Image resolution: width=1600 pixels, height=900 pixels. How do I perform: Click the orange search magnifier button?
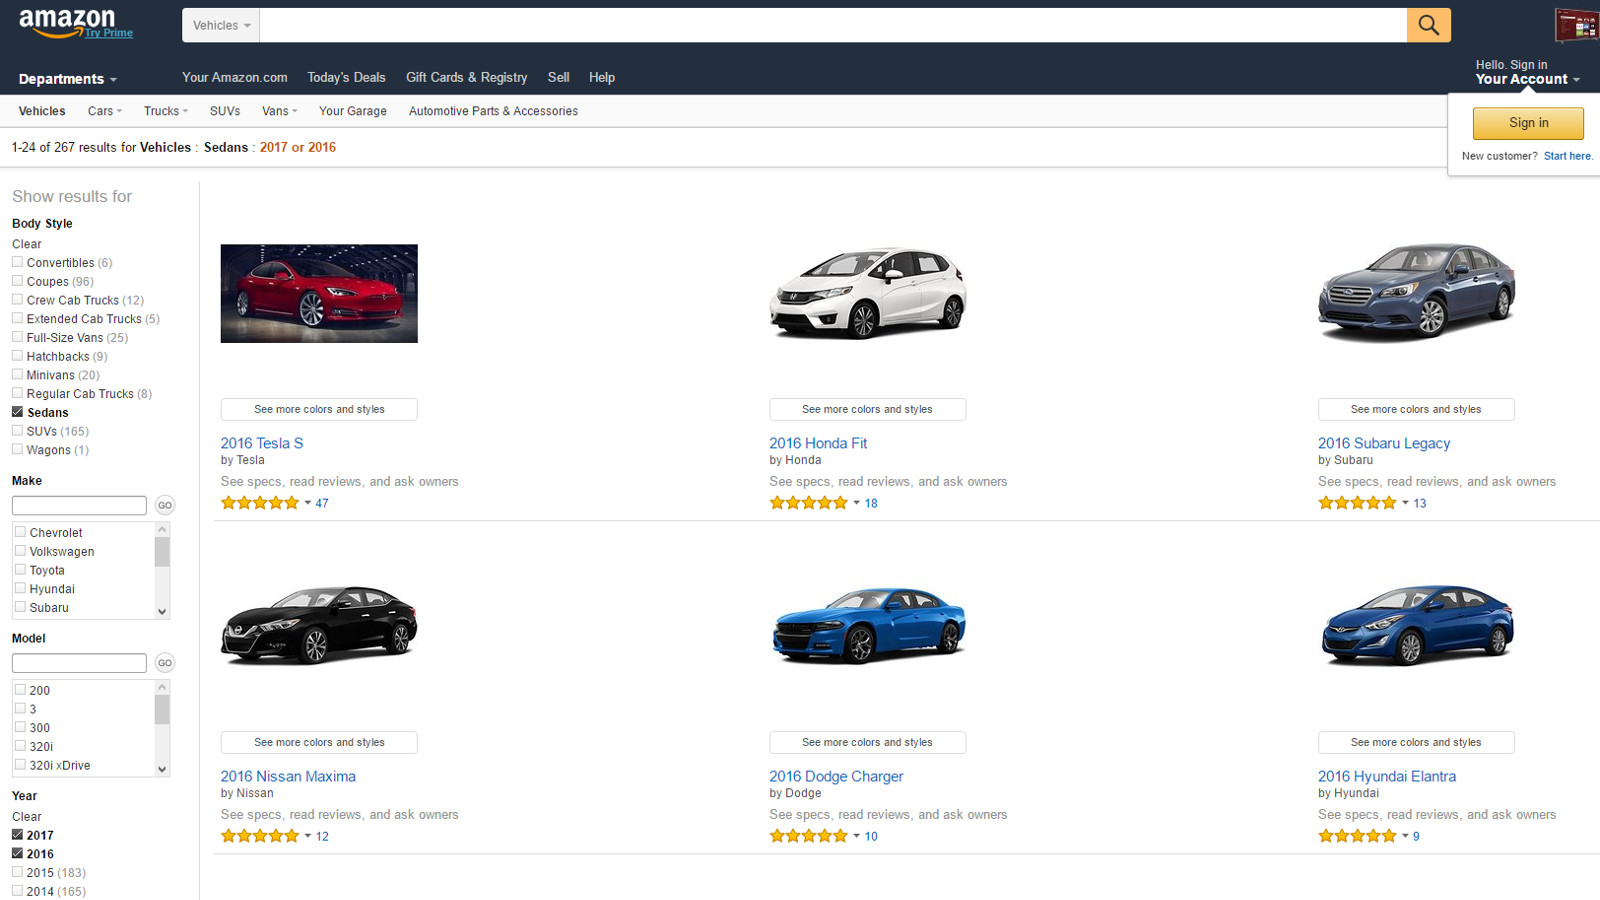coord(1428,25)
